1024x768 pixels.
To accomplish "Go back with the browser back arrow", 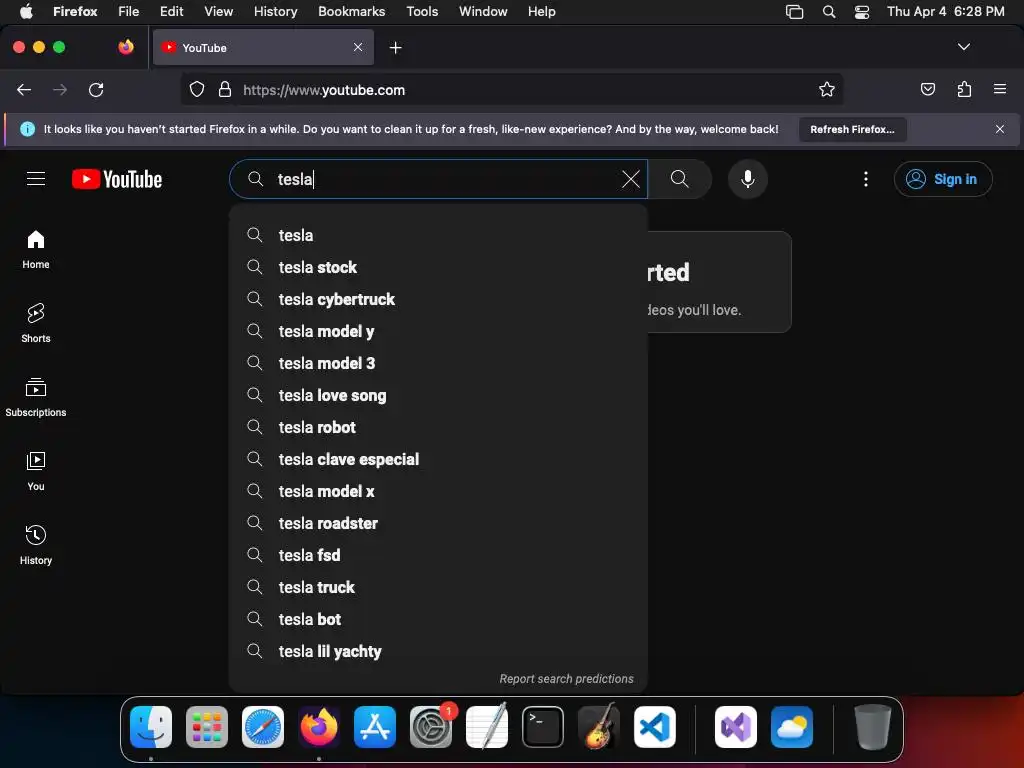I will [x=24, y=89].
